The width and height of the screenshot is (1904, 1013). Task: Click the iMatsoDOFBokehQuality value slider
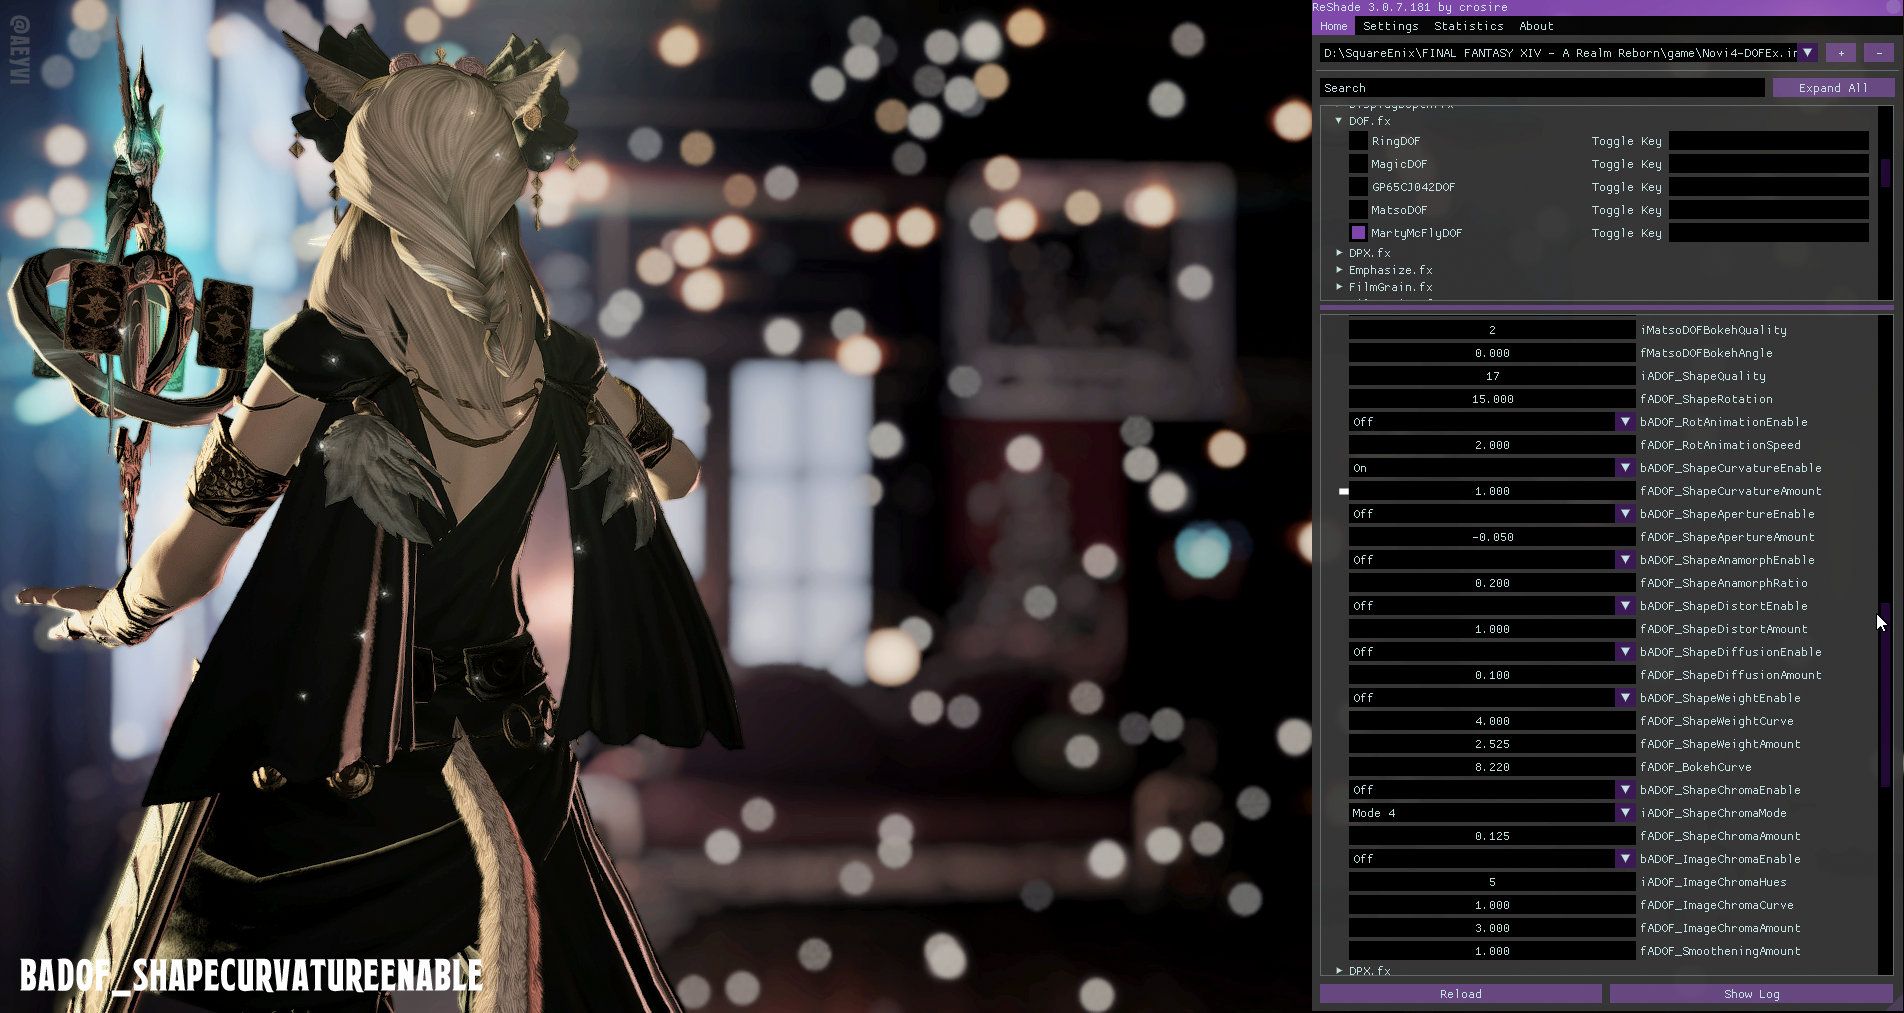tap(1491, 330)
